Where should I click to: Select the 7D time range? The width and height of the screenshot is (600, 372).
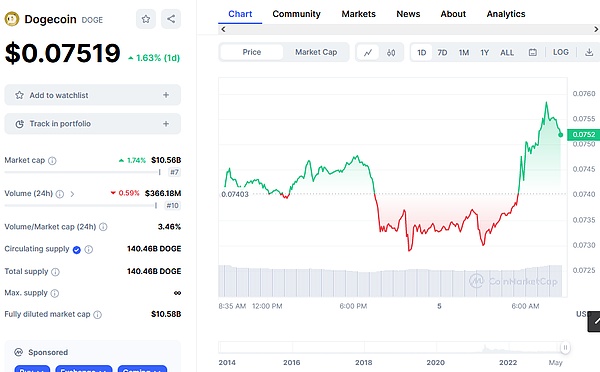pyautogui.click(x=442, y=52)
